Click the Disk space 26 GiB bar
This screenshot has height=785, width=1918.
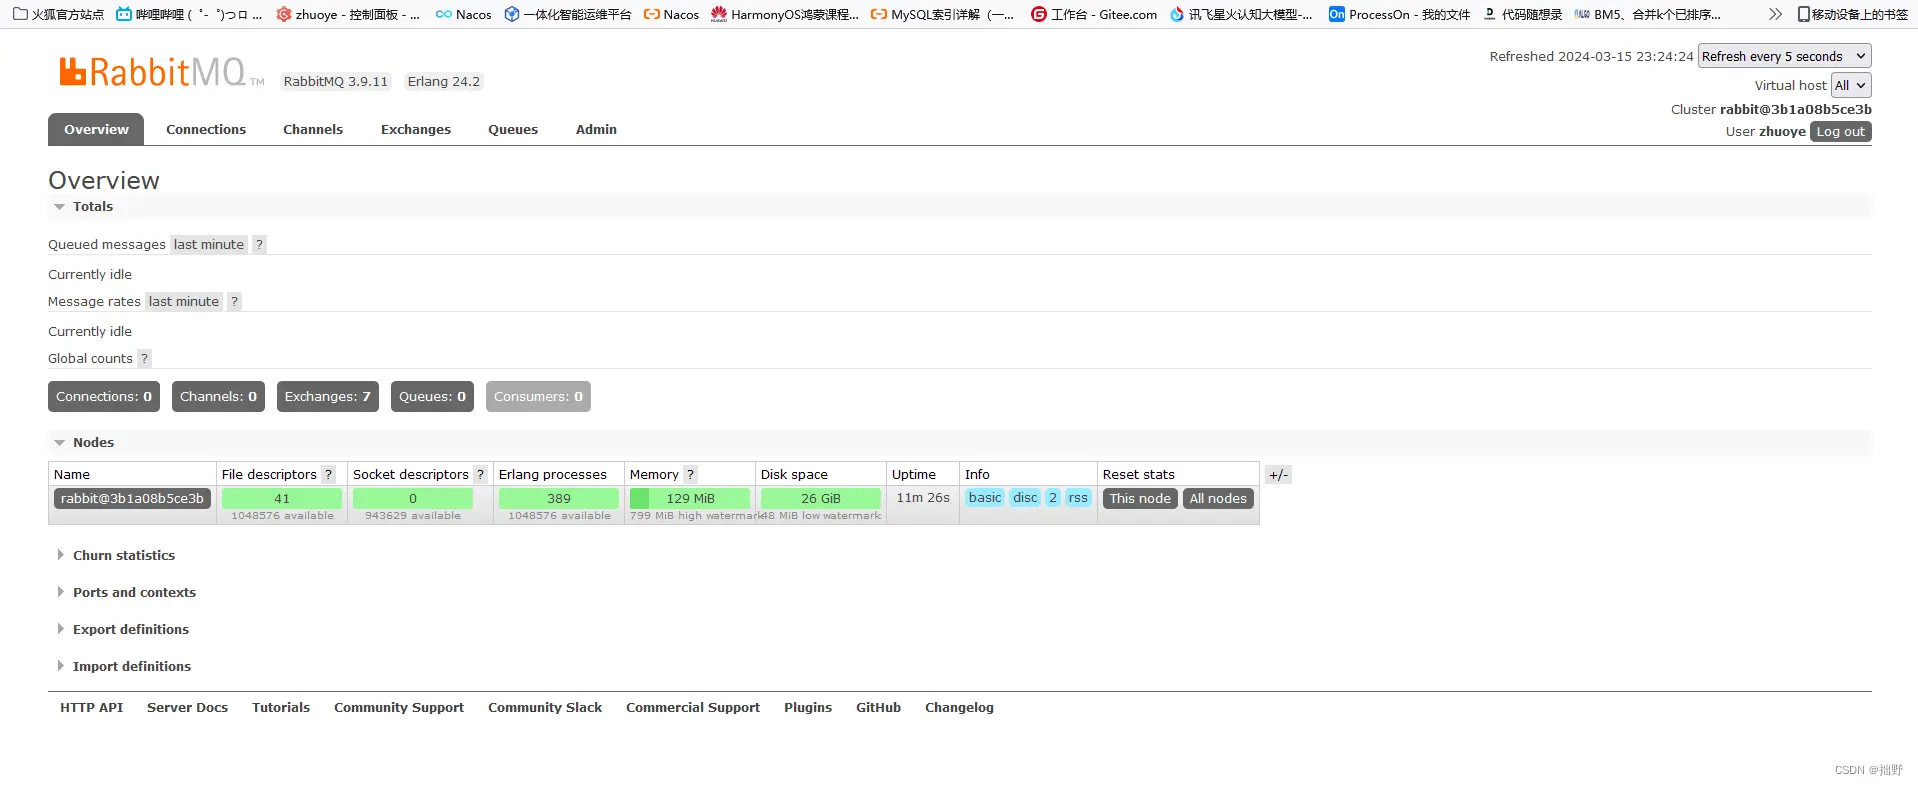821,498
